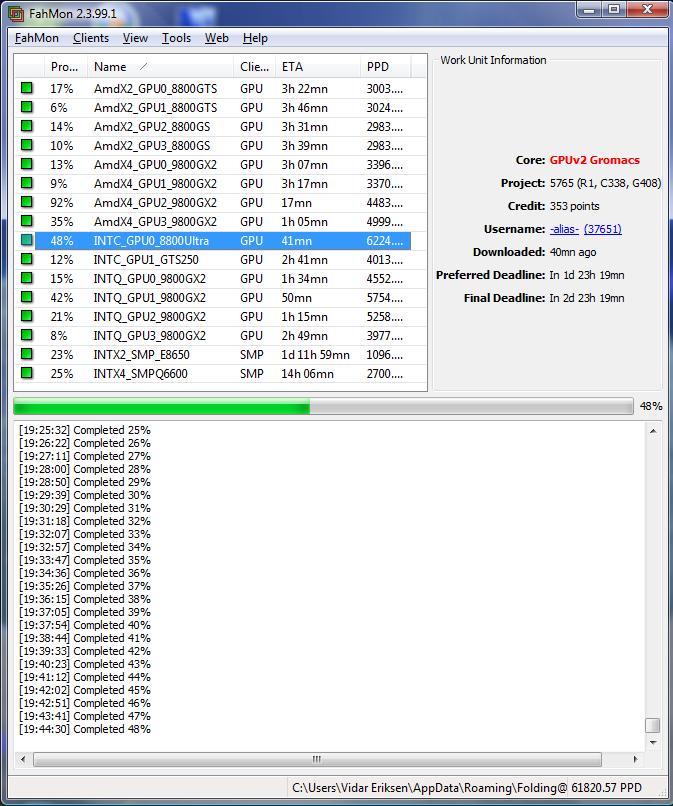Viewport: 673px width, 806px height.
Task: Click green status icon for INTX4_SMPQ6600
Action: tap(27, 373)
